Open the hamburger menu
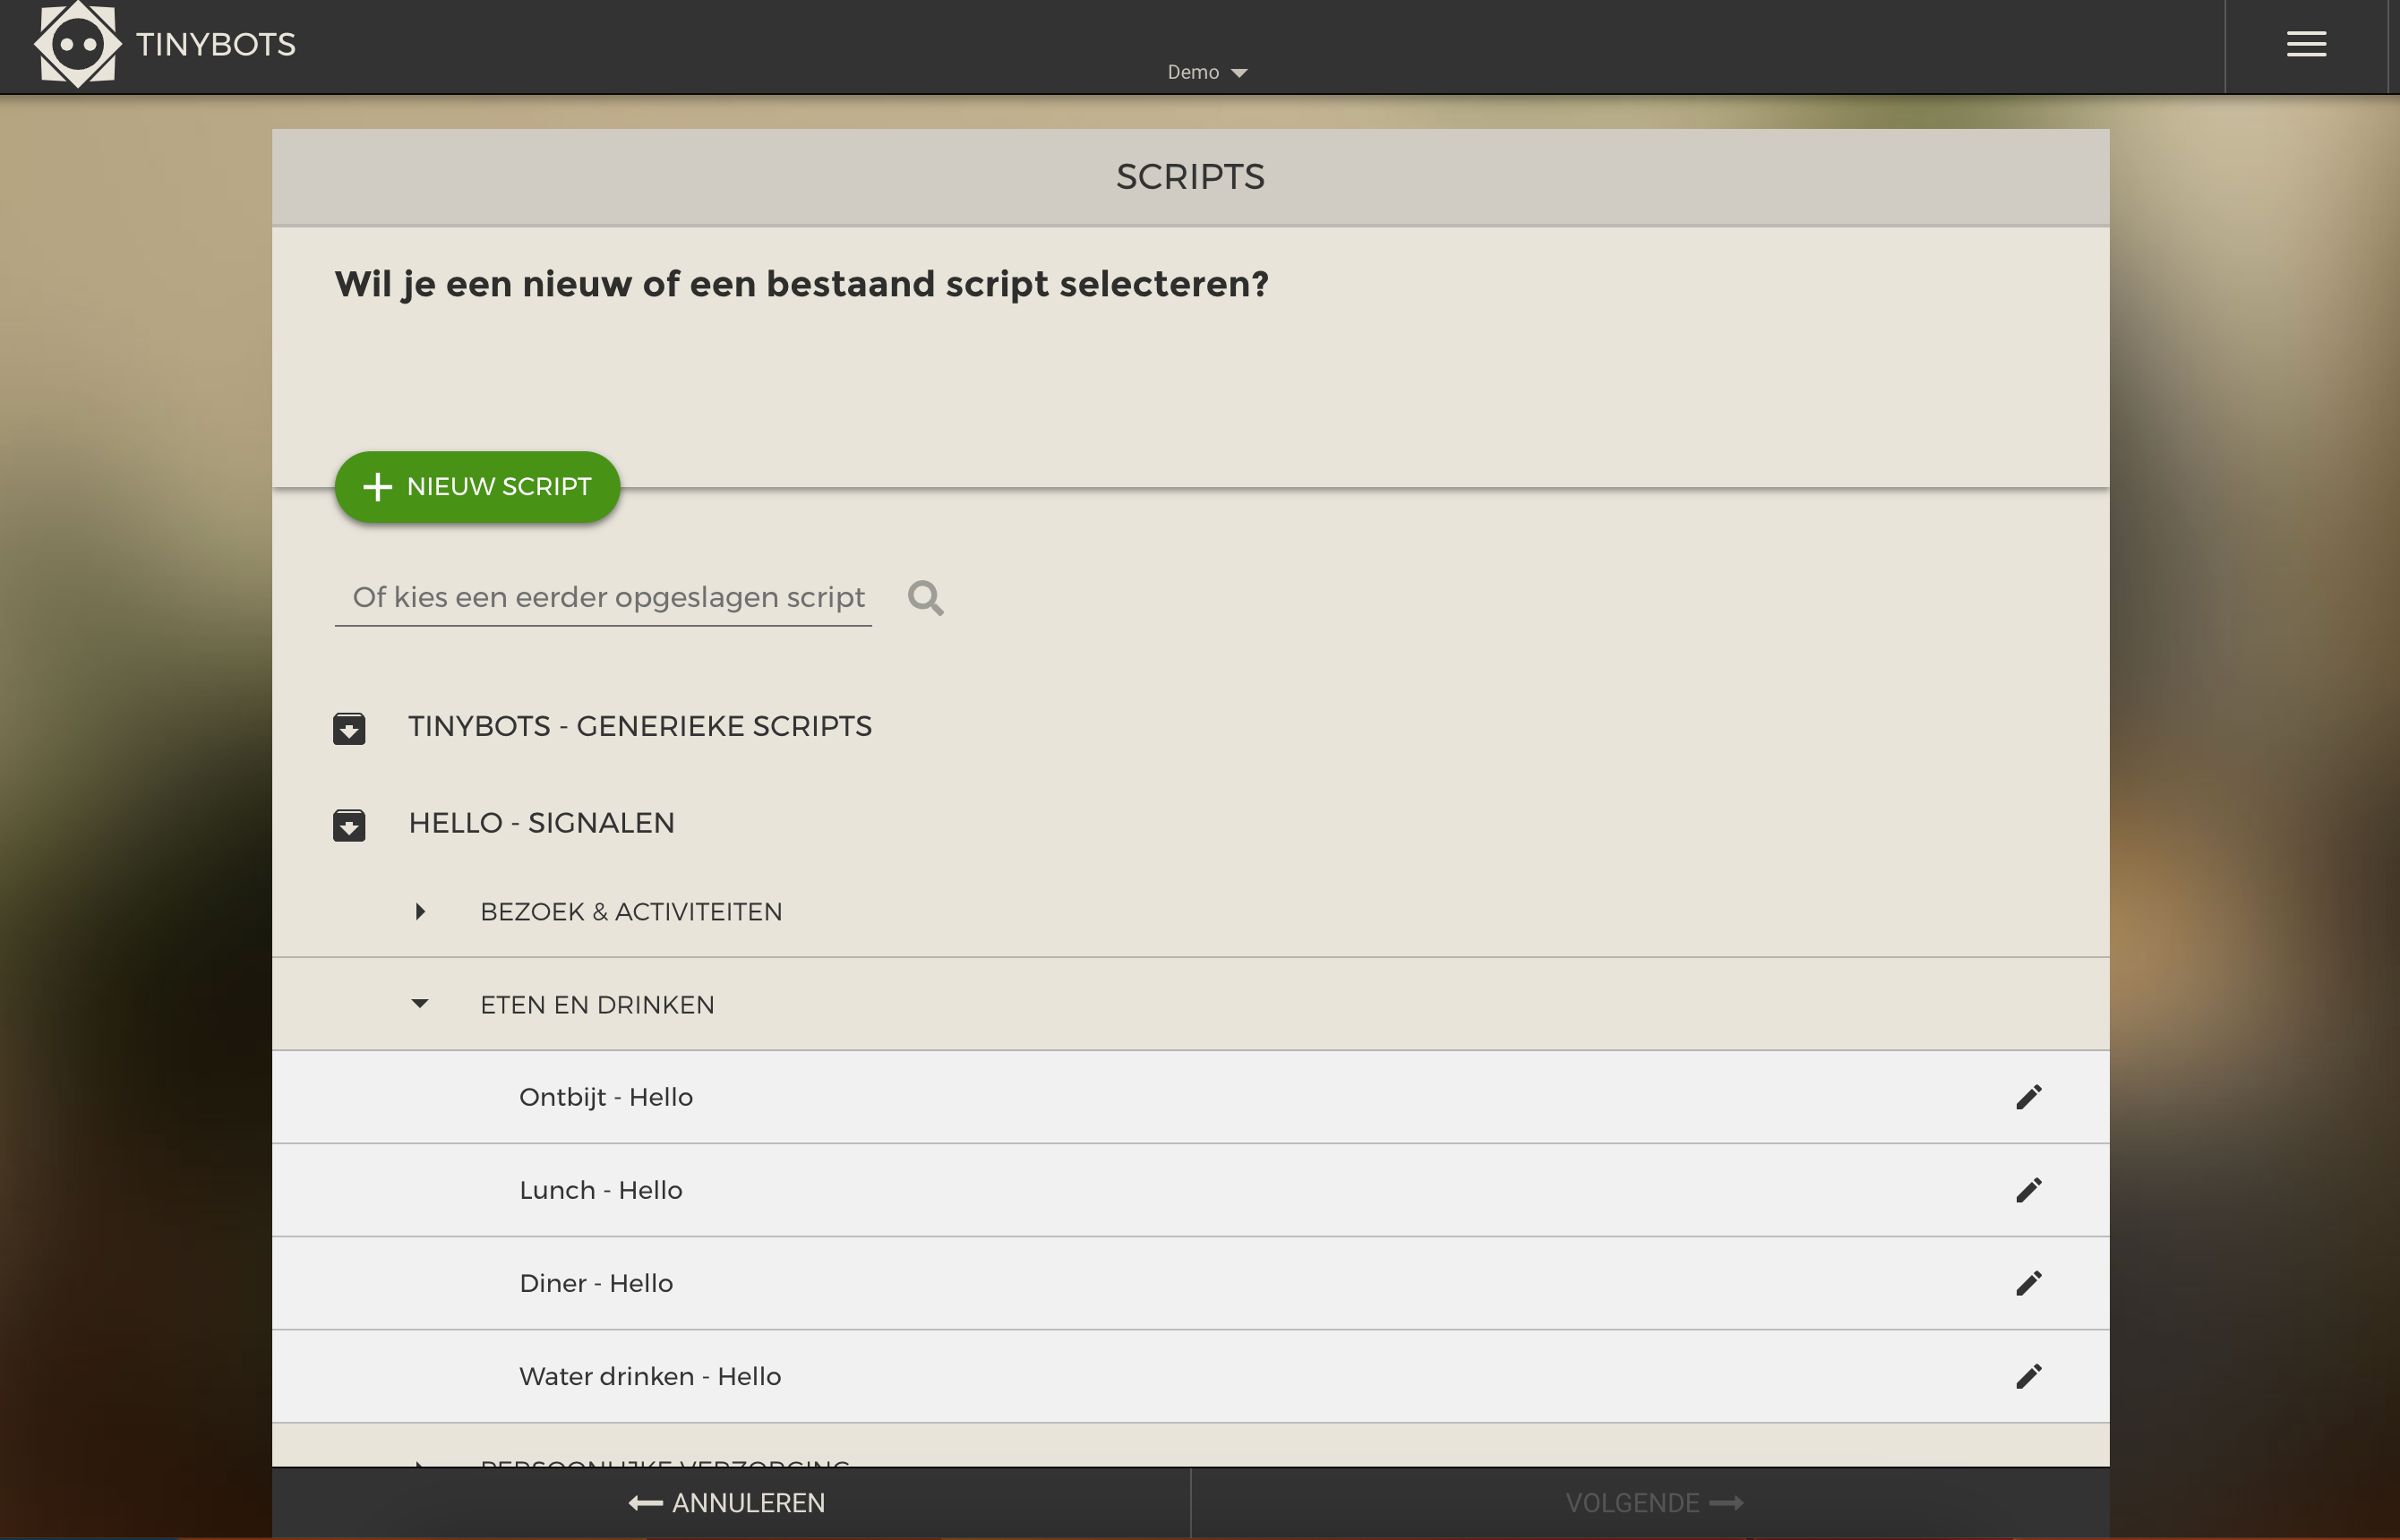Viewport: 2400px width, 1540px height. tap(2306, 44)
